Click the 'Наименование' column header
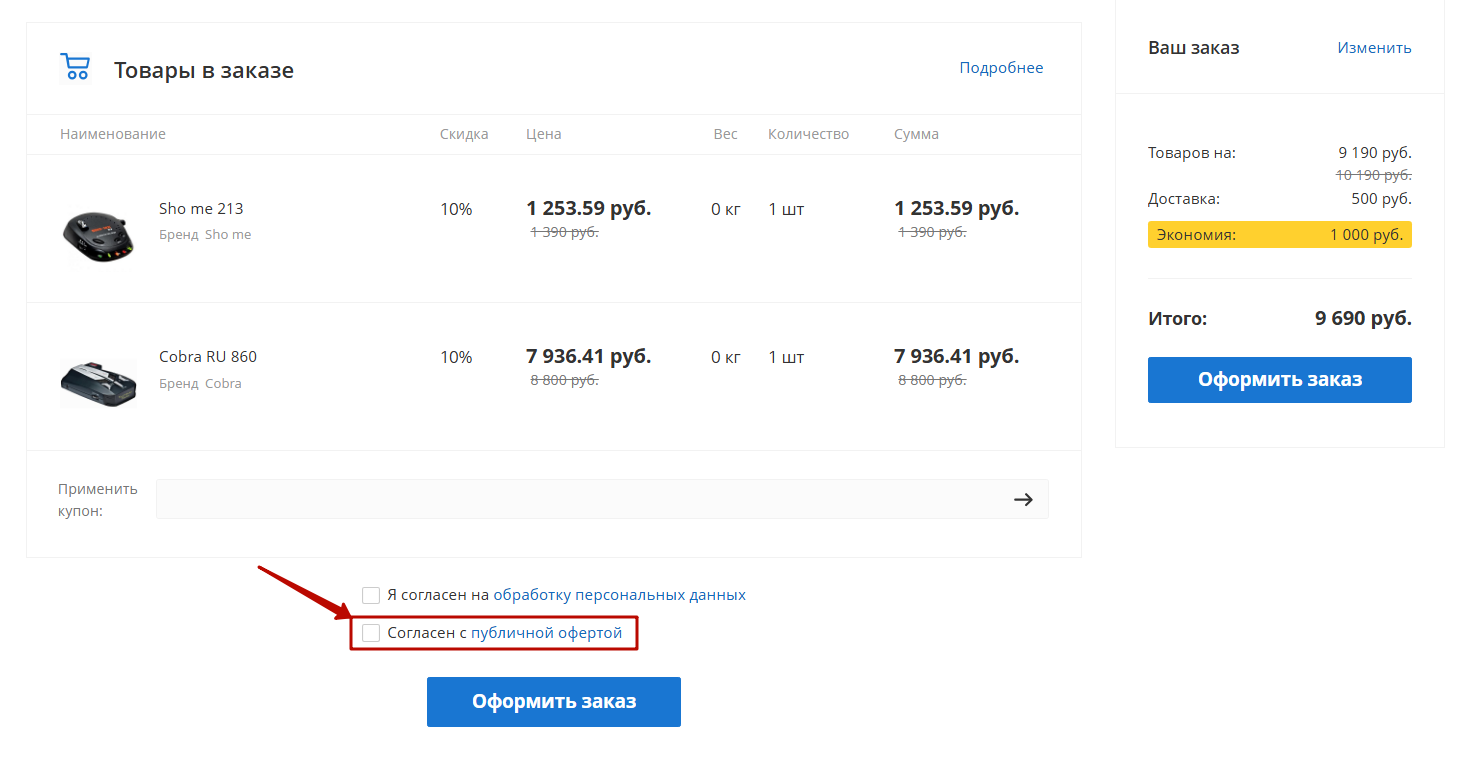Viewport: 1471px width, 773px height. pos(113,134)
